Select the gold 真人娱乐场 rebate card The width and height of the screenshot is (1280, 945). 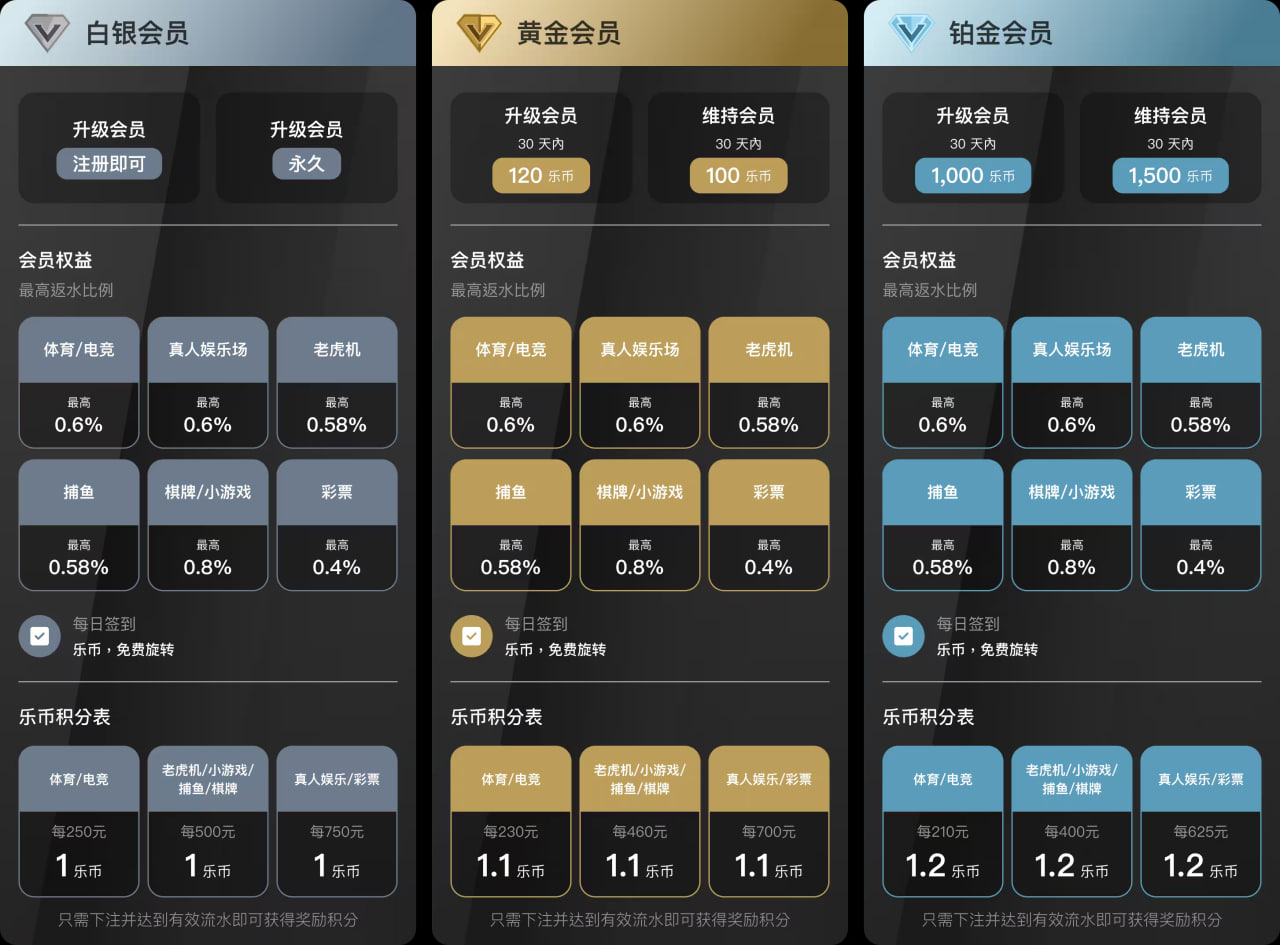[x=640, y=382]
